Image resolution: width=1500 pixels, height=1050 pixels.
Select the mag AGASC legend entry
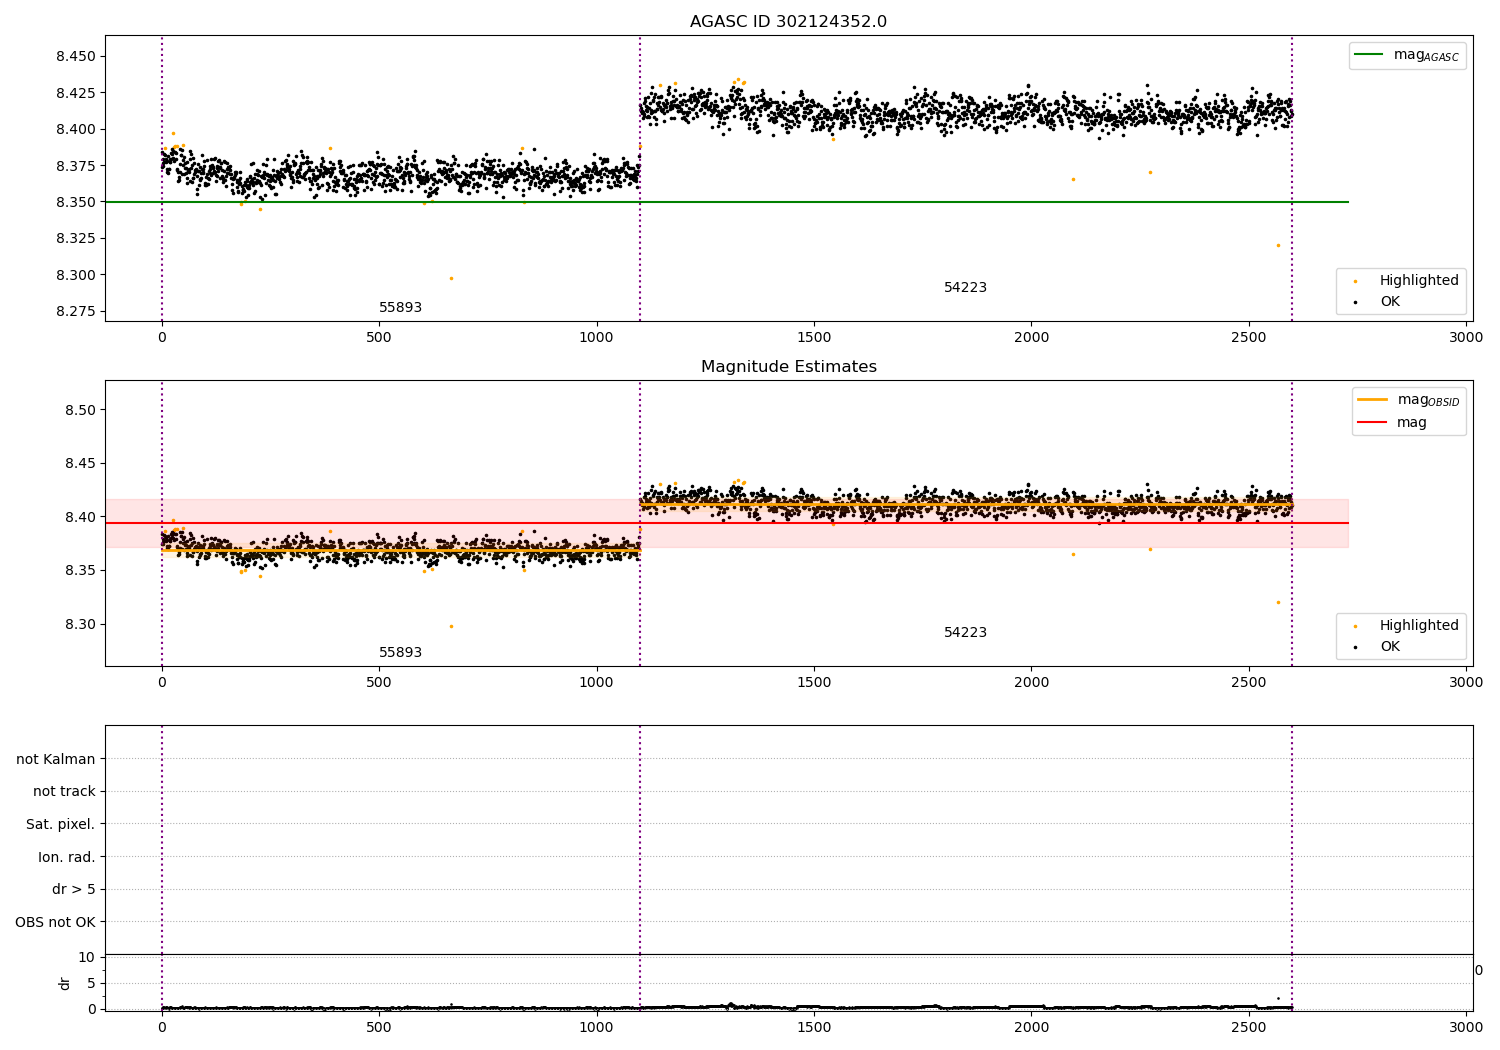pyautogui.click(x=1408, y=55)
